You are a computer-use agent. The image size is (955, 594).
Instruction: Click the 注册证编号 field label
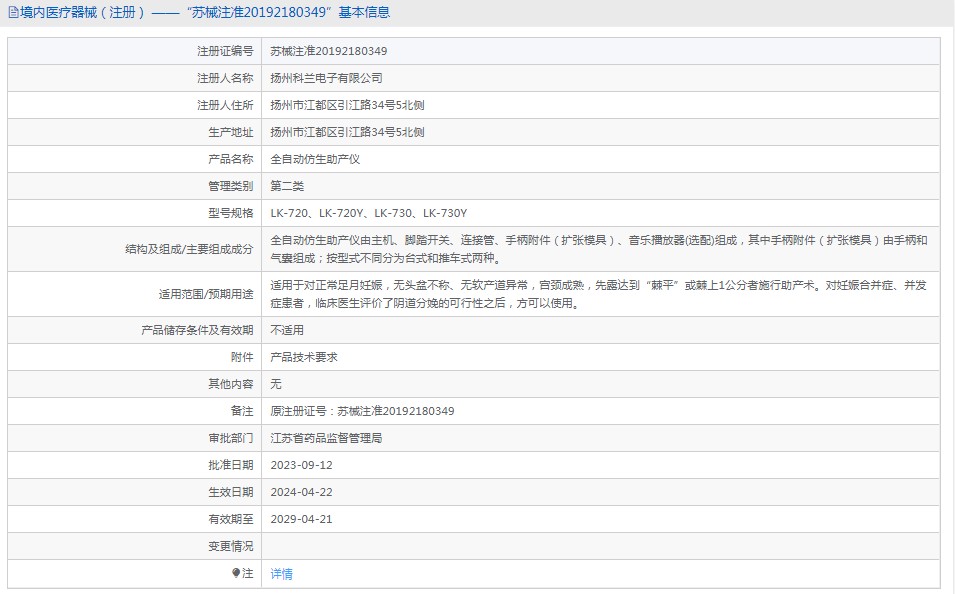pos(225,51)
